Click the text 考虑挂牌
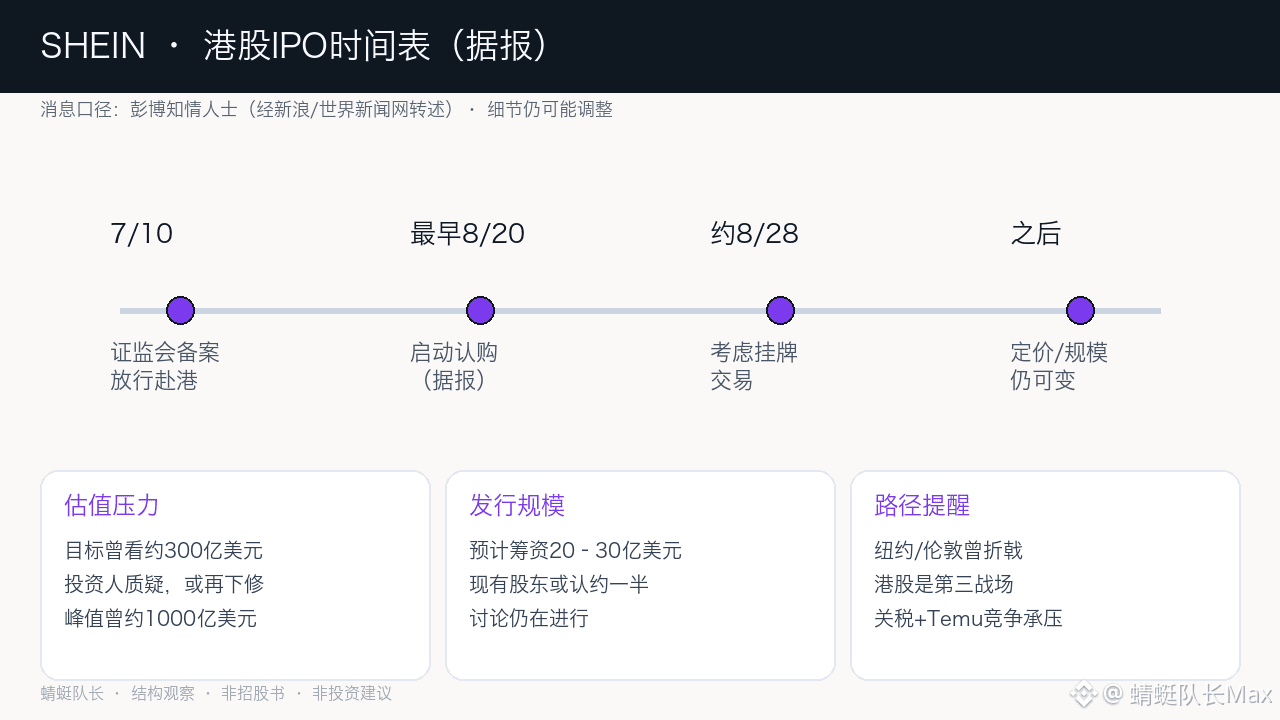The width and height of the screenshot is (1280, 720). click(x=754, y=352)
